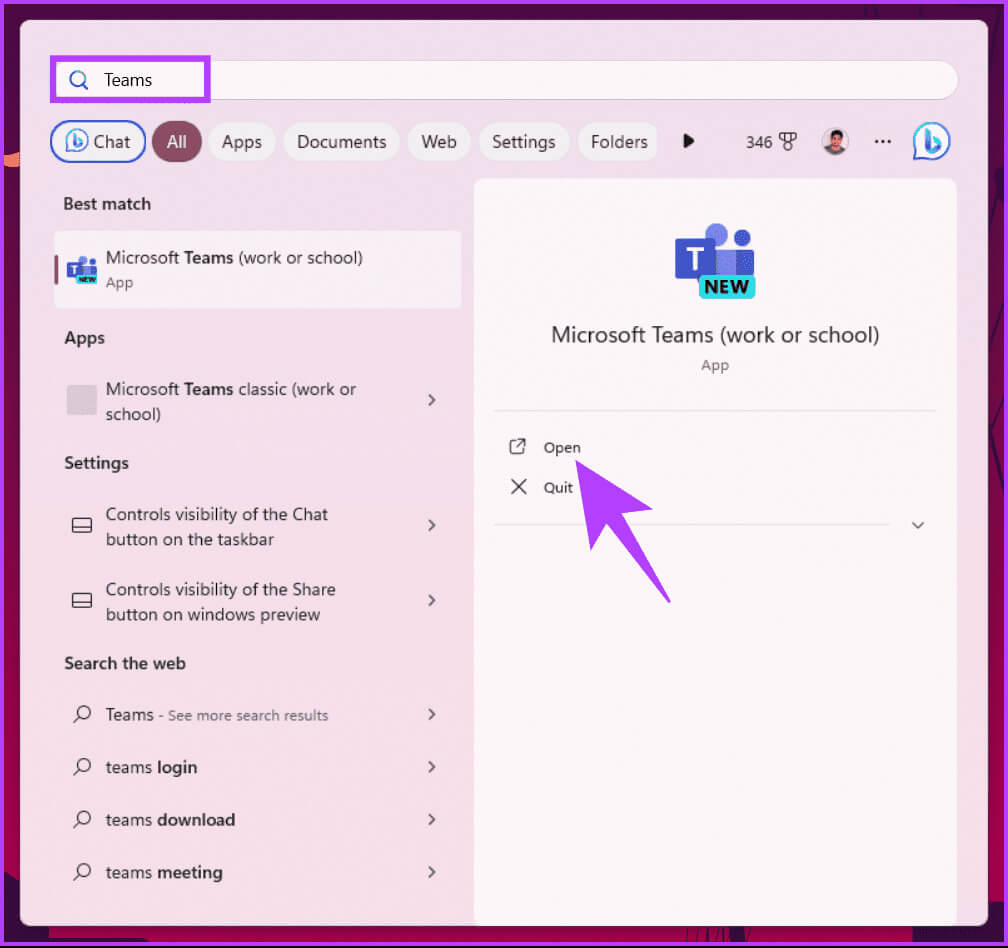
Task: Open Chat button taskbar visibility setting
Action: [258, 526]
